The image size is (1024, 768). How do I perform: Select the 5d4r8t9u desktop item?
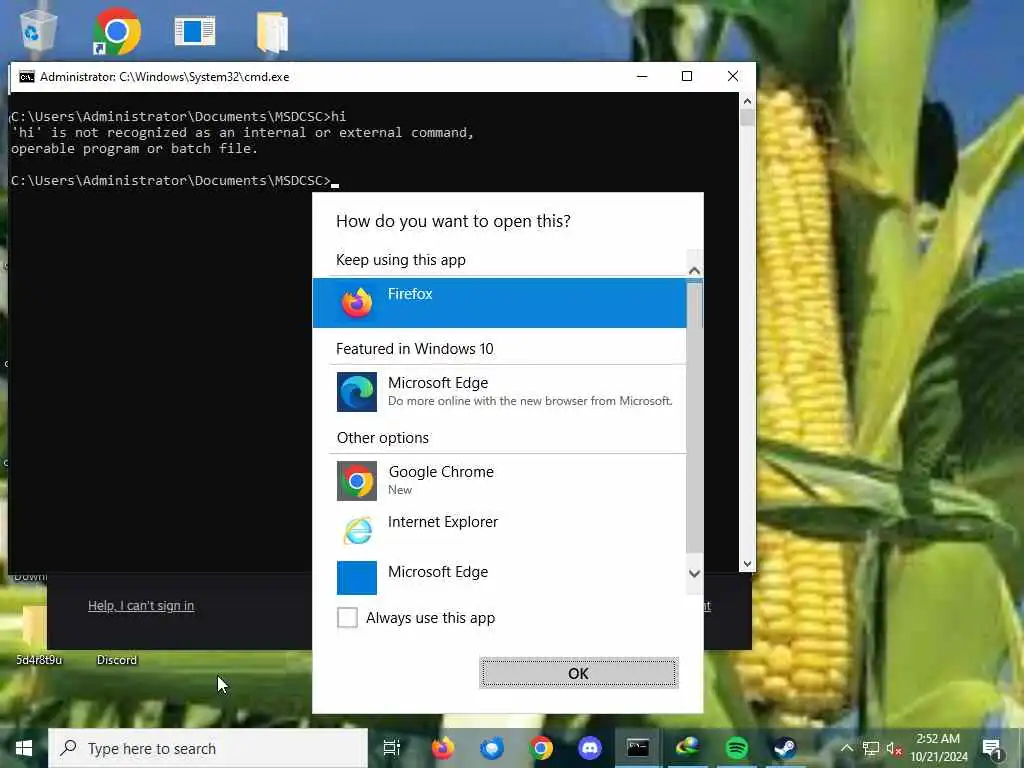coord(39,660)
